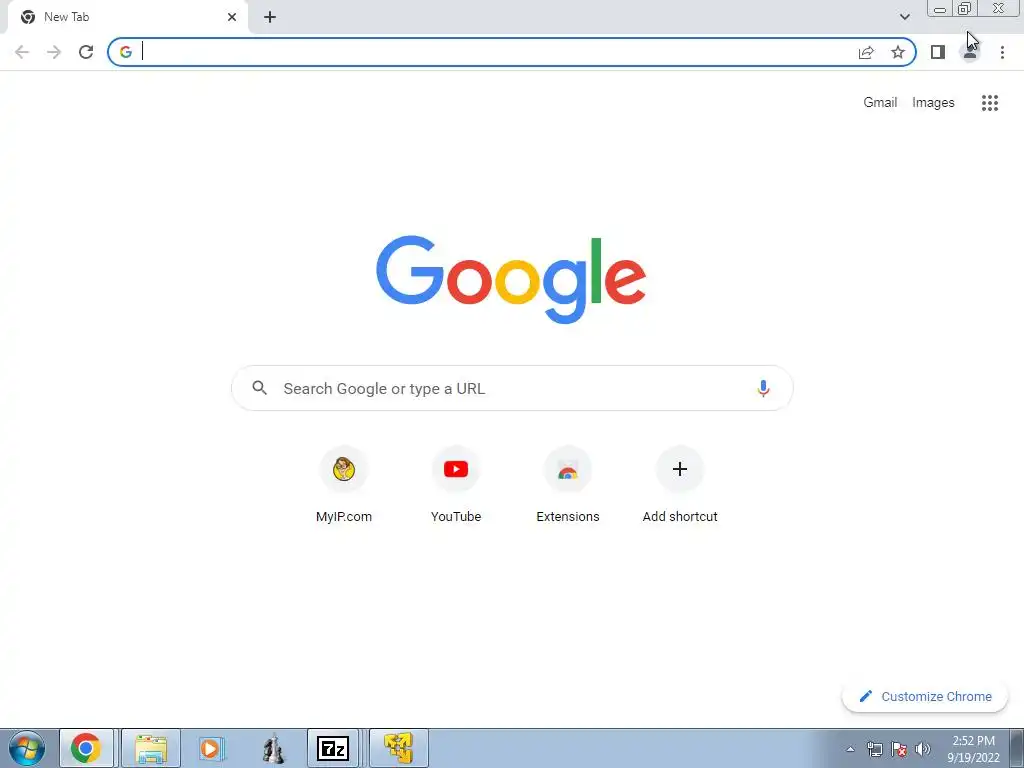Launch Windows Media Player from taskbar
The width and height of the screenshot is (1024, 768).
click(x=211, y=748)
